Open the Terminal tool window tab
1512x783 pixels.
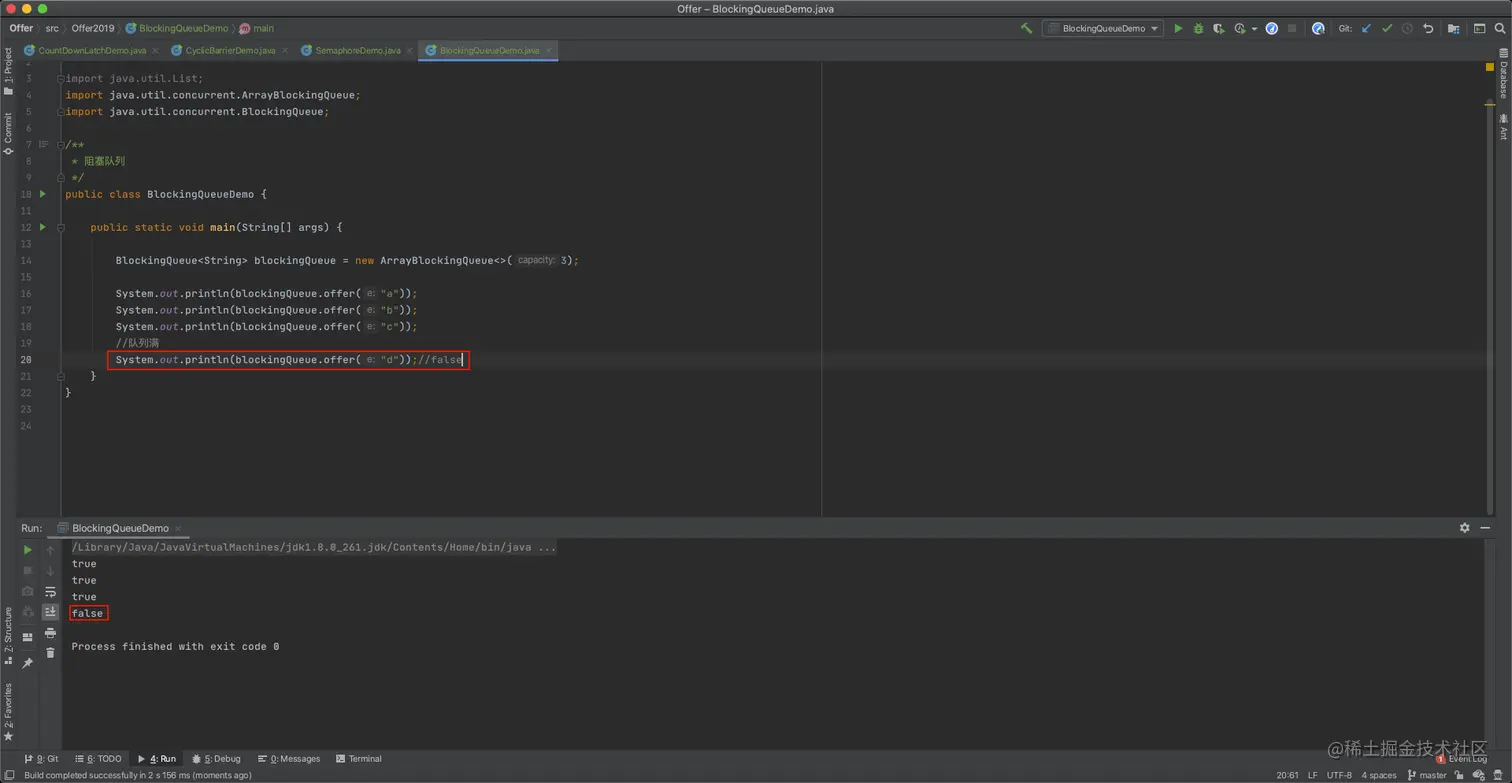[x=359, y=759]
